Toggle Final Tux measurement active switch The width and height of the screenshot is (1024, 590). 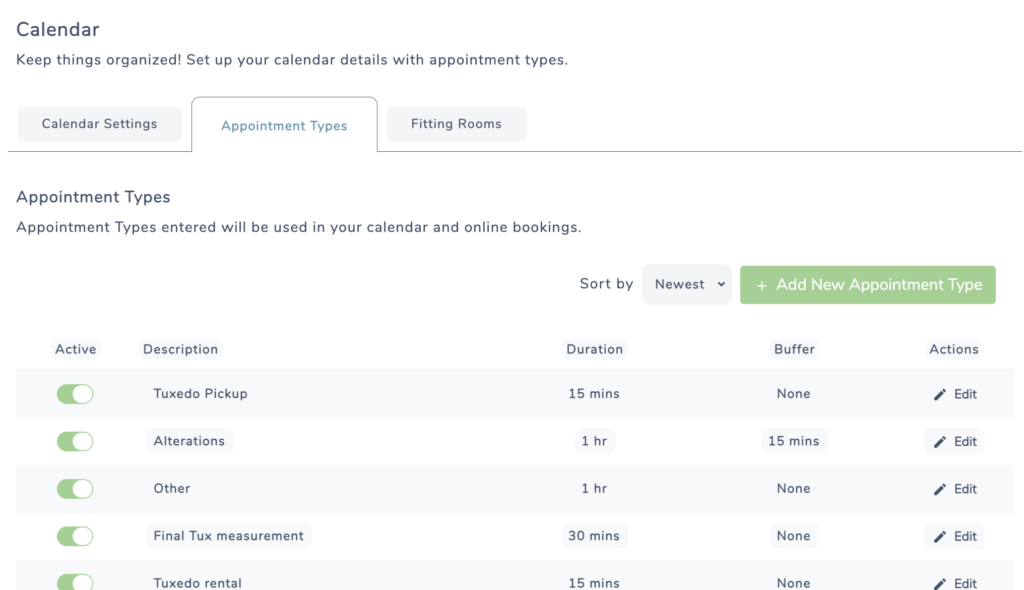[x=75, y=536]
